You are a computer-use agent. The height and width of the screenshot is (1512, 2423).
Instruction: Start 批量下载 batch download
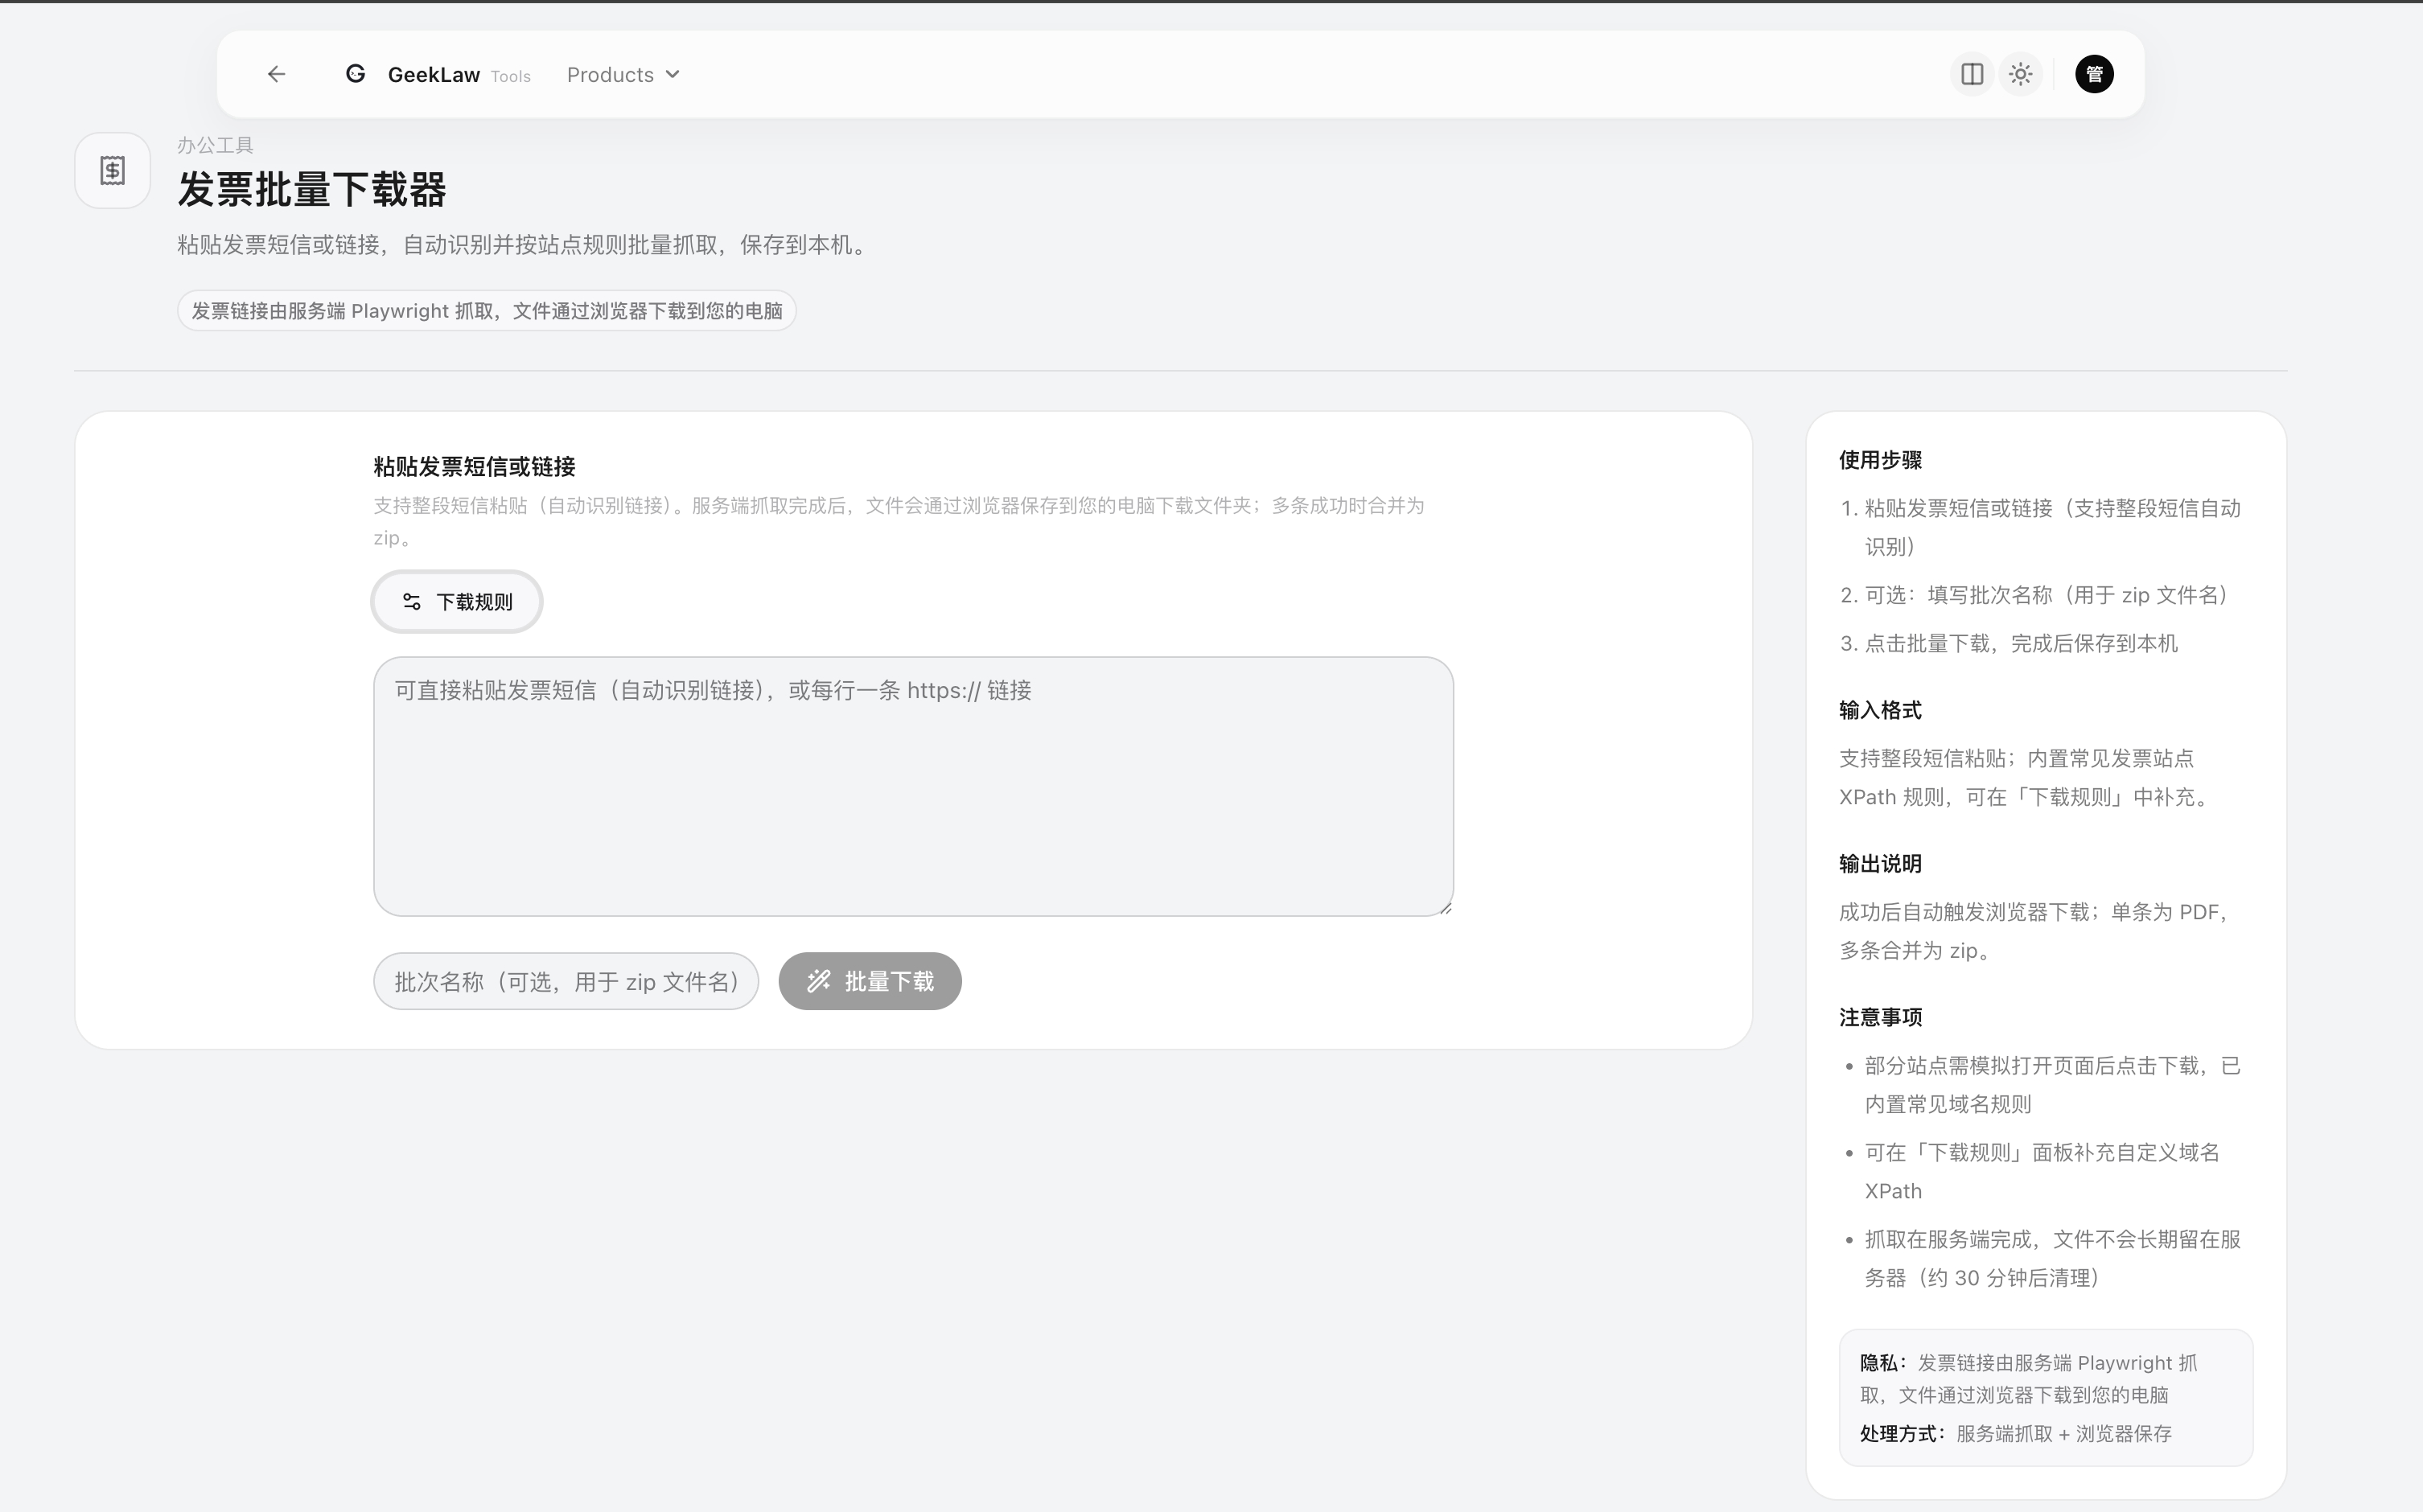(870, 981)
